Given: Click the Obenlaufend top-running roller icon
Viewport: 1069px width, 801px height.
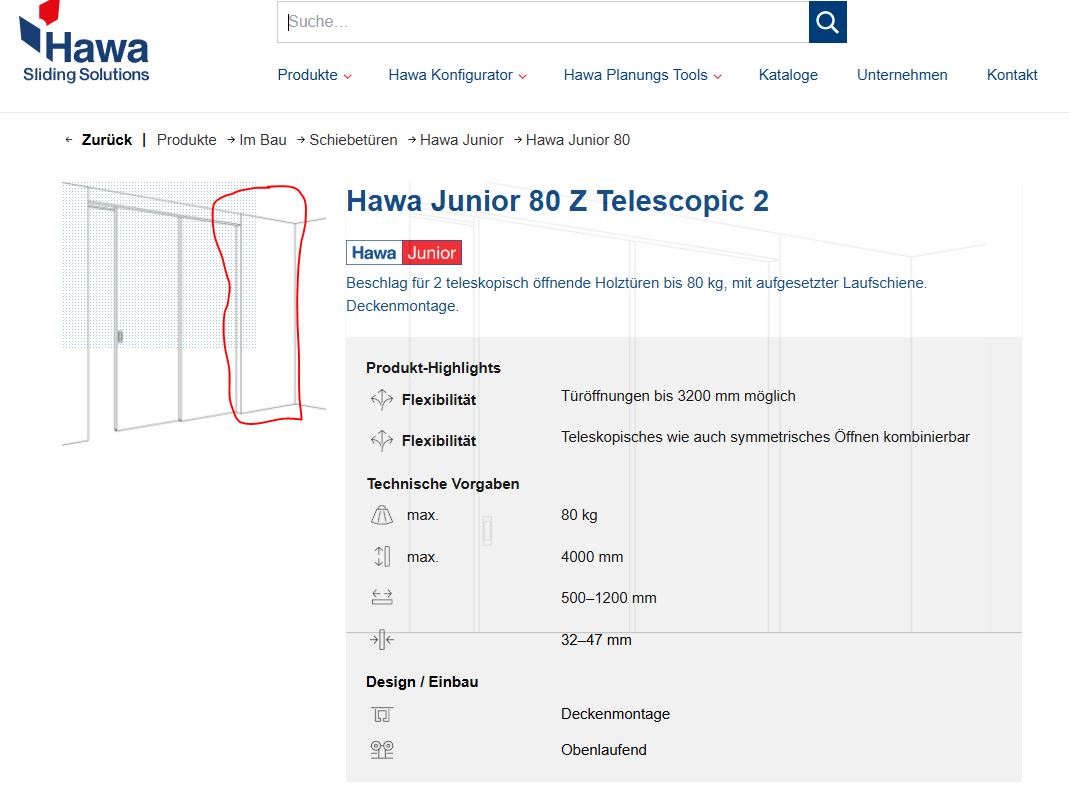Looking at the screenshot, I should (382, 750).
